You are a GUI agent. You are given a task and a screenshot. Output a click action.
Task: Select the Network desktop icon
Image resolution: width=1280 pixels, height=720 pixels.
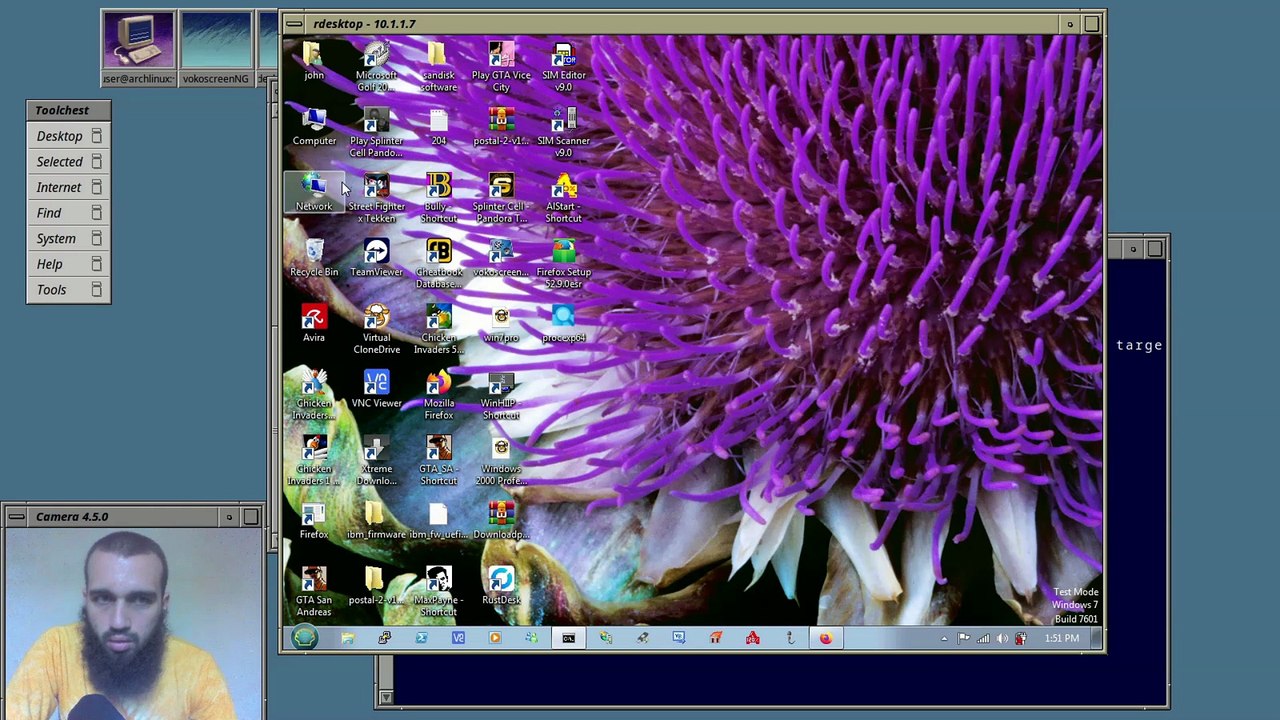click(314, 192)
